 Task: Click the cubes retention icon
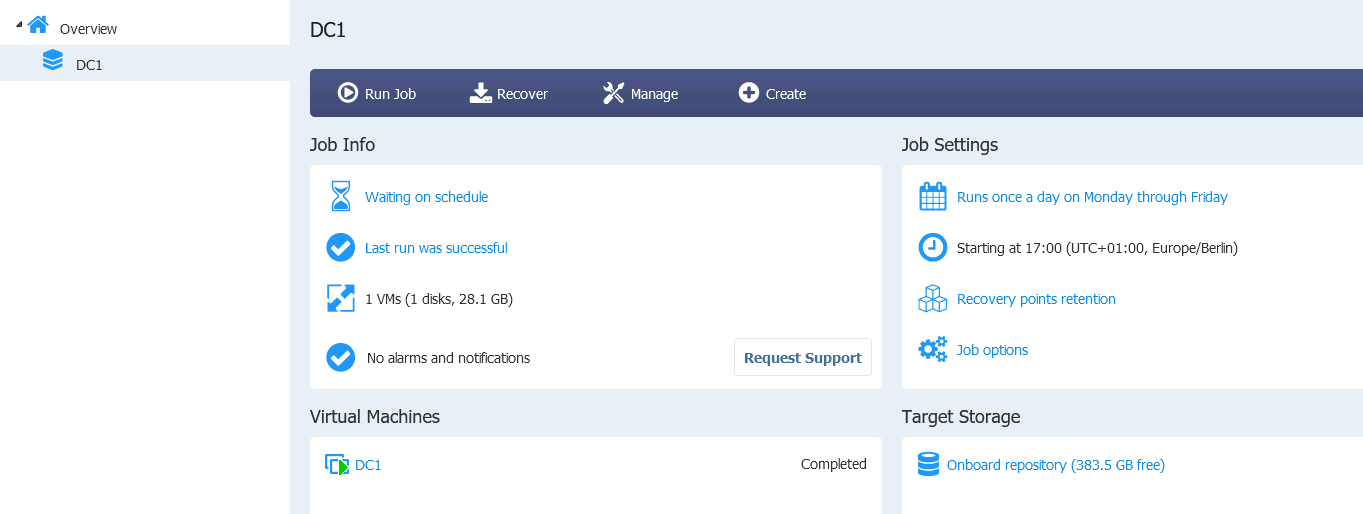pos(933,298)
